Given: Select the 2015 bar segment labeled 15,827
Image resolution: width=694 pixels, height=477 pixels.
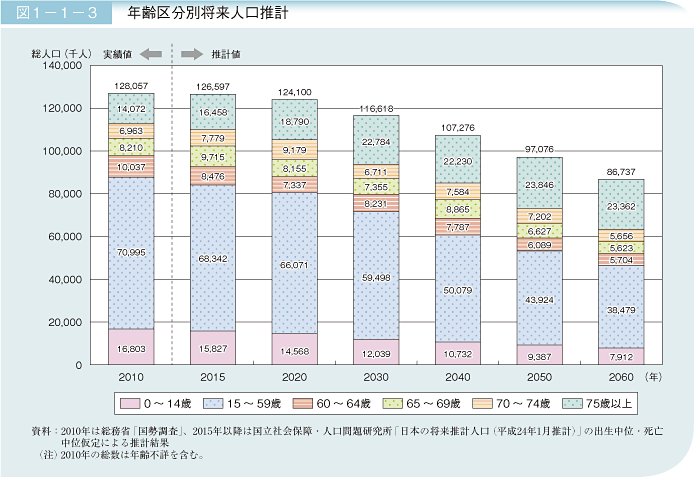Looking at the screenshot, I should (x=212, y=347).
